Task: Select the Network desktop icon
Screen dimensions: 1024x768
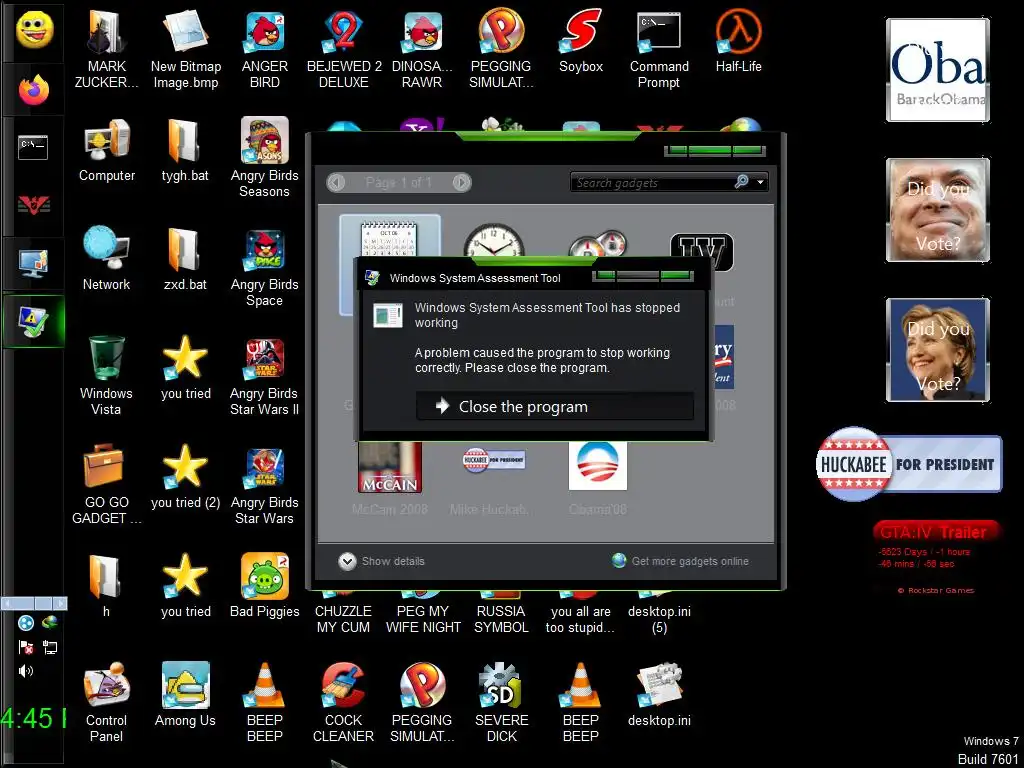Action: (106, 260)
